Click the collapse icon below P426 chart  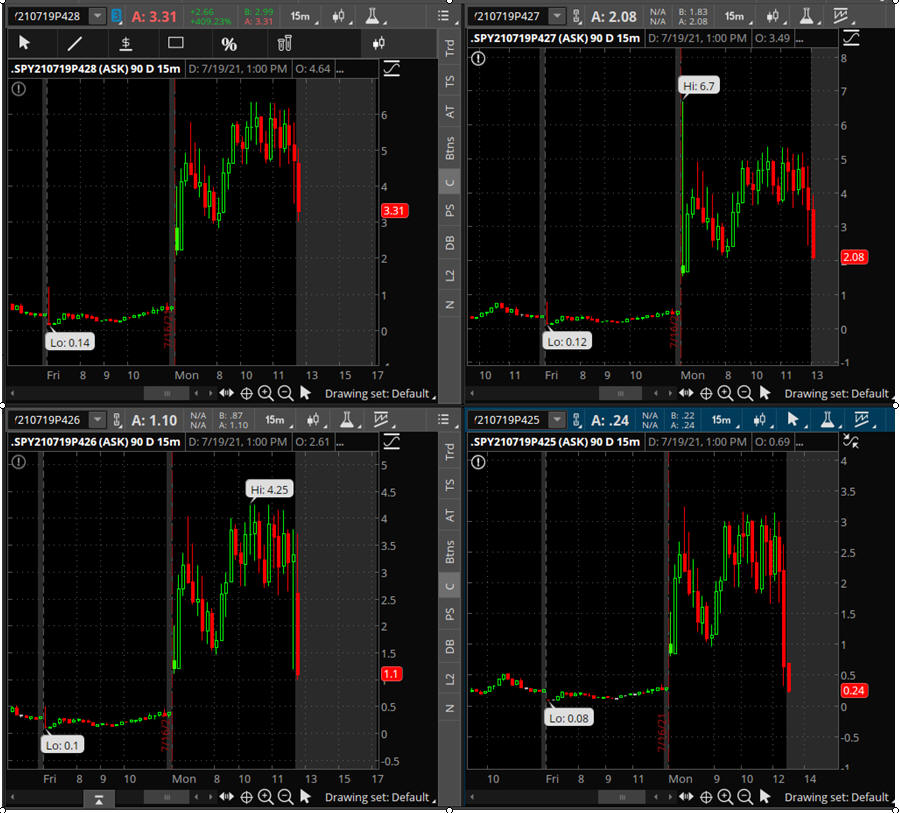click(99, 799)
